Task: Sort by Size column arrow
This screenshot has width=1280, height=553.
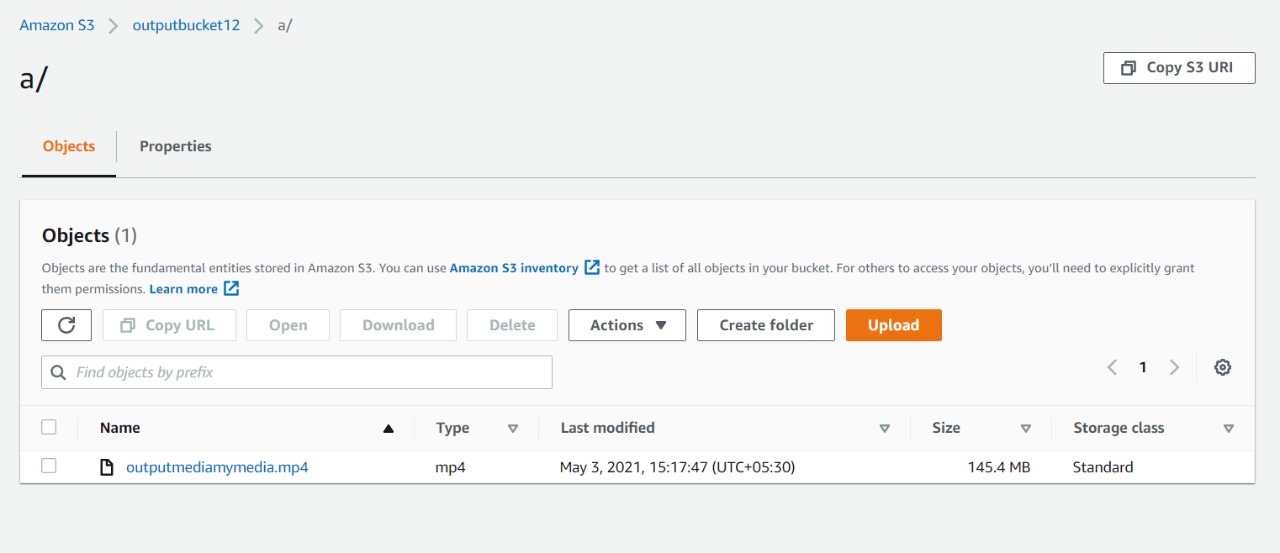Action: pyautogui.click(x=1026, y=428)
